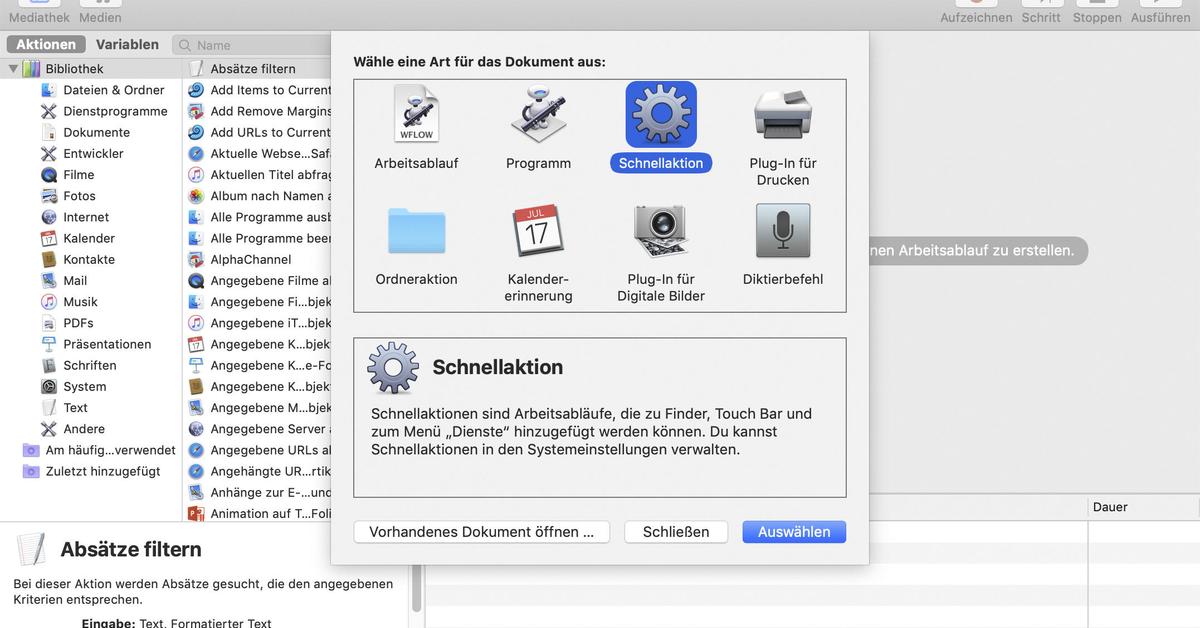Select the Ordneraktion folder icon
Screen dimensions: 1200x628
point(416,231)
